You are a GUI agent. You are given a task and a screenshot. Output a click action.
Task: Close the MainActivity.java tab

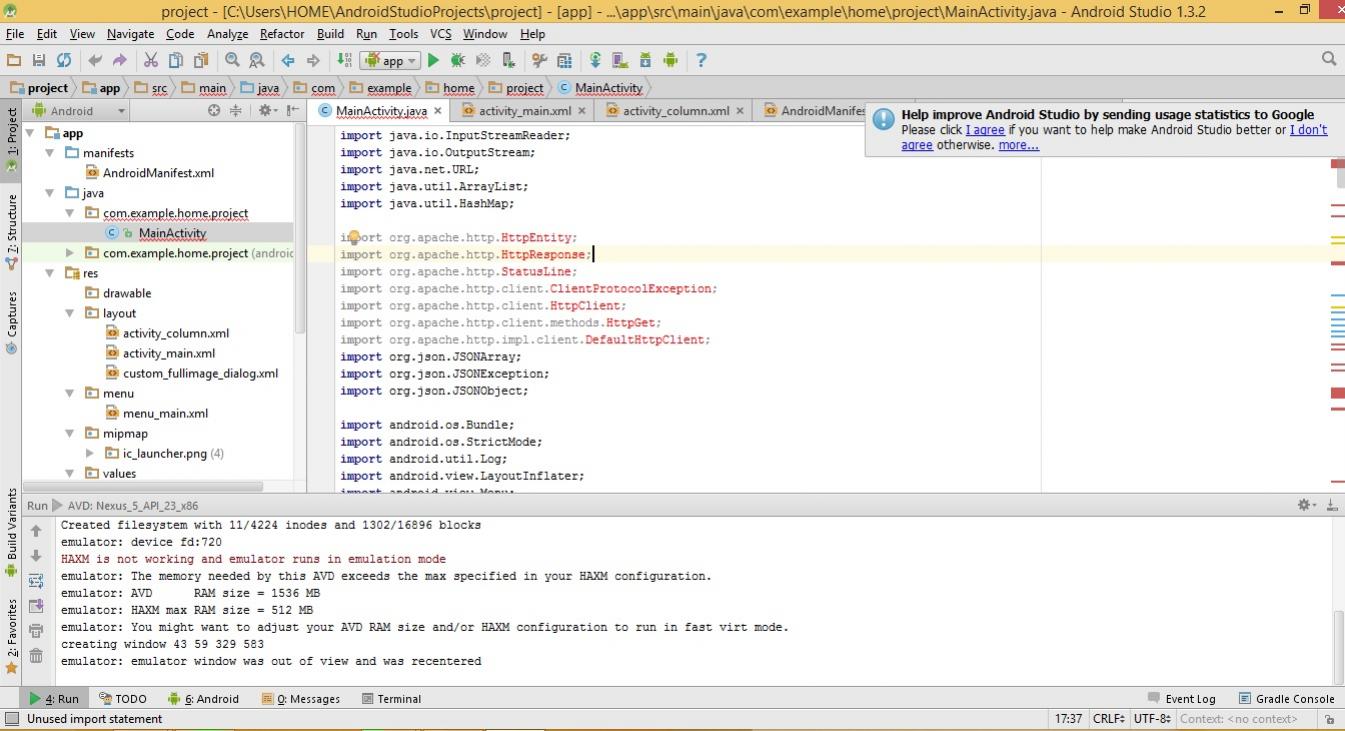click(x=438, y=111)
